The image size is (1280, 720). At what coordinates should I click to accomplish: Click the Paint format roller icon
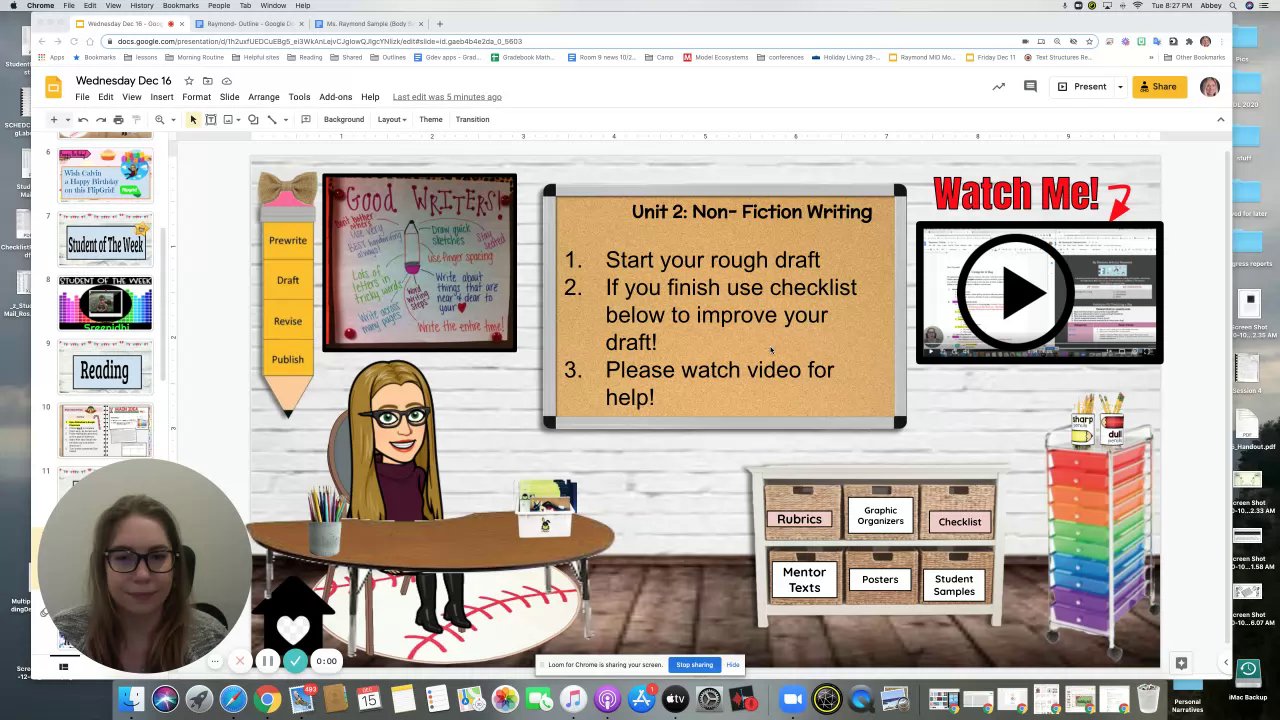136,120
